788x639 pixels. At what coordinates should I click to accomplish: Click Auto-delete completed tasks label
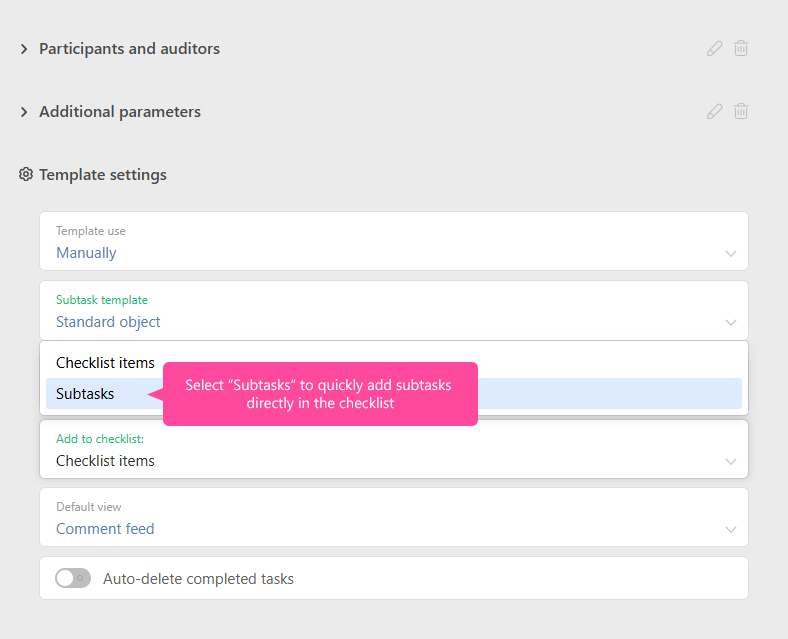(198, 579)
